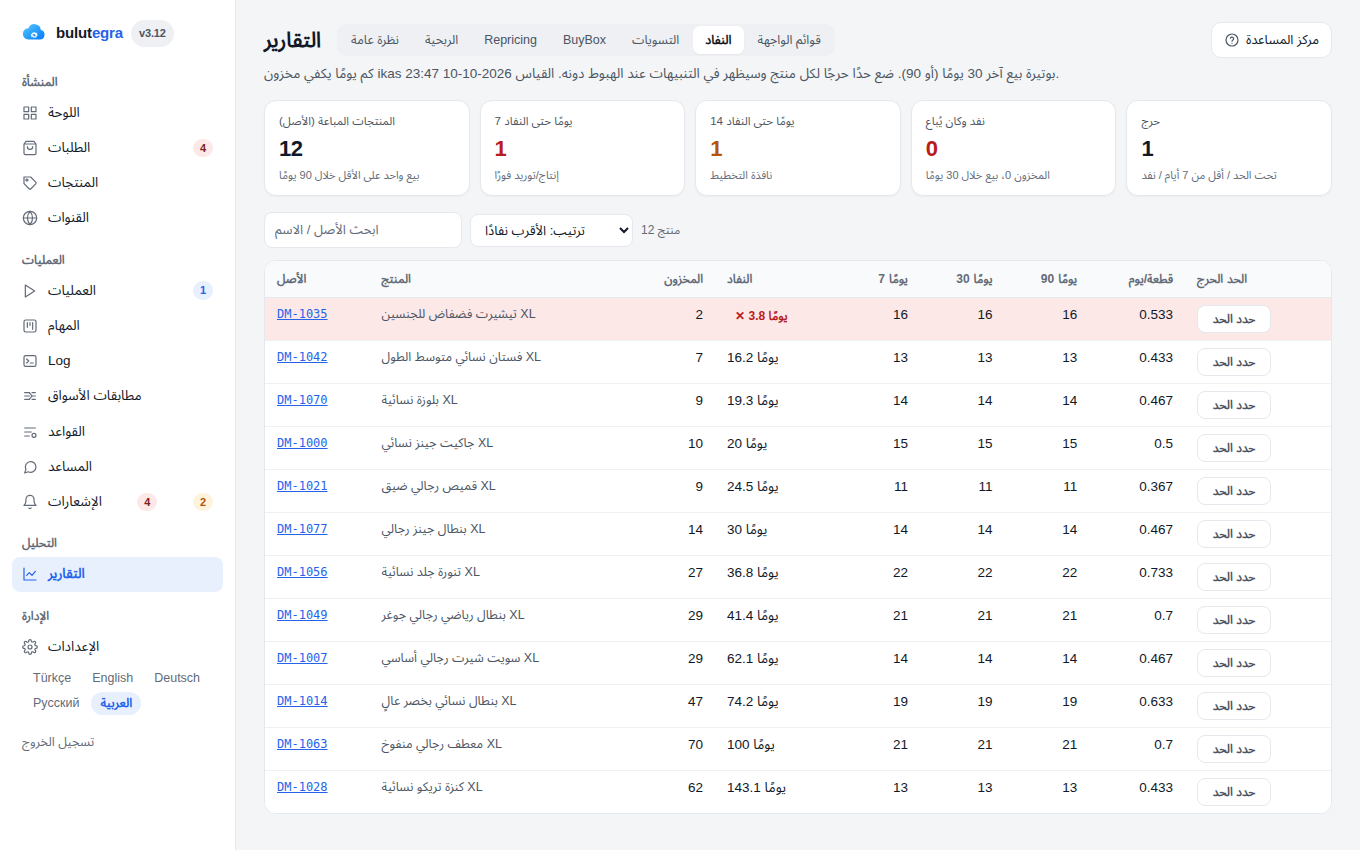Click the العمليات play icon
Image resolution: width=1360 pixels, height=850 pixels.
click(x=30, y=291)
